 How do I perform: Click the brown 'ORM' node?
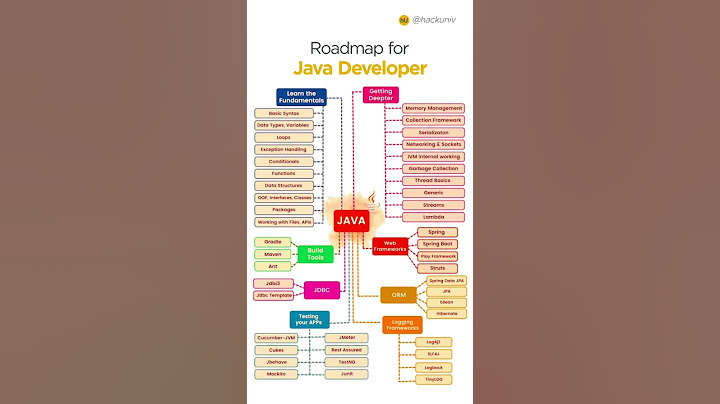click(399, 295)
